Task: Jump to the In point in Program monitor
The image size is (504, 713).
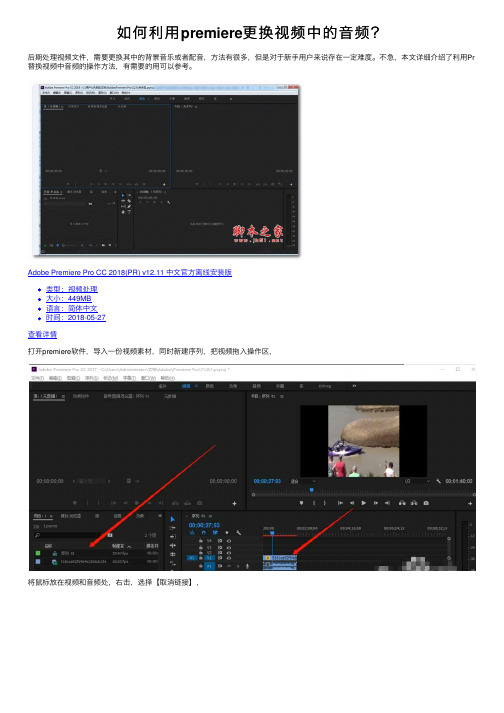Action: point(340,503)
